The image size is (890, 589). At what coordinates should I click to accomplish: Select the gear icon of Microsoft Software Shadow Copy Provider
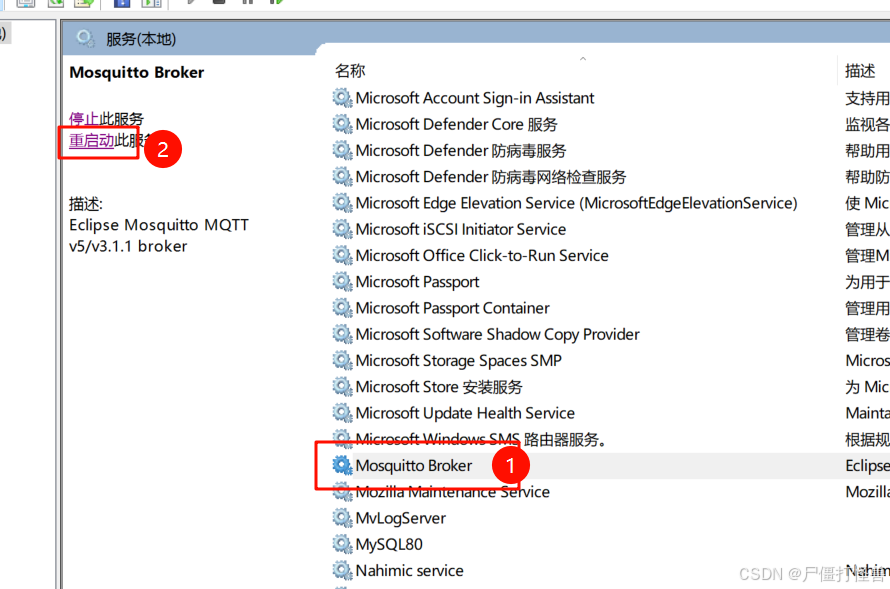pyautogui.click(x=342, y=334)
